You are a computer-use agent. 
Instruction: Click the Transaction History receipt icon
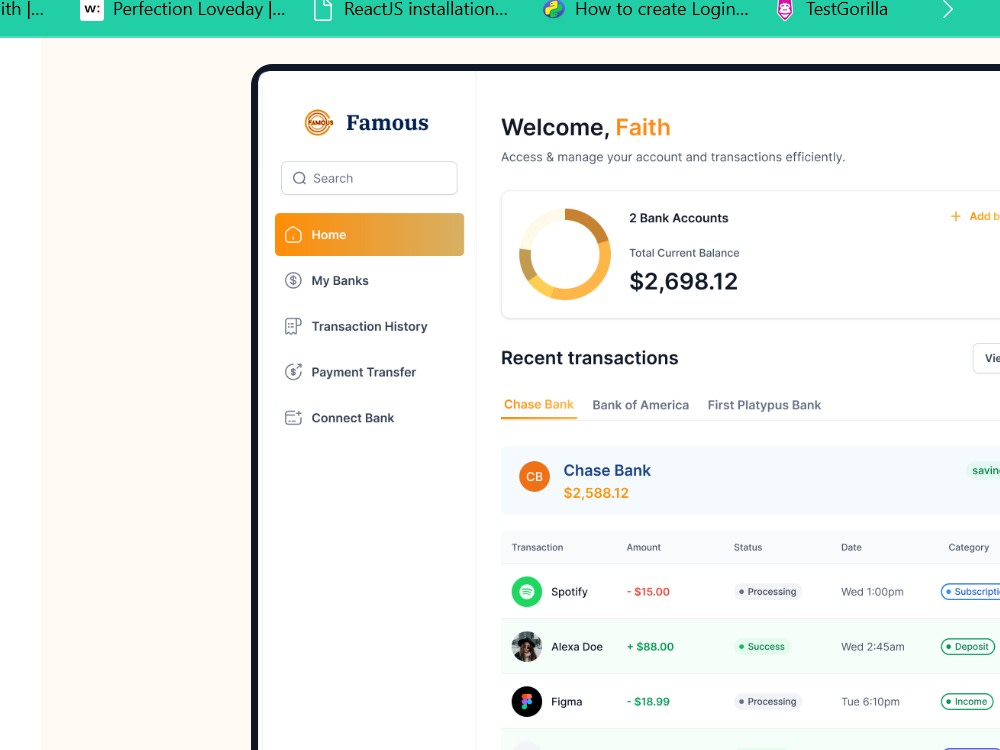(x=293, y=327)
